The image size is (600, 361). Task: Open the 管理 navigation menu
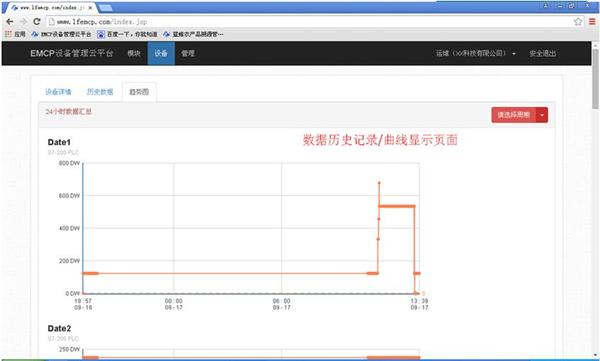[x=188, y=54]
